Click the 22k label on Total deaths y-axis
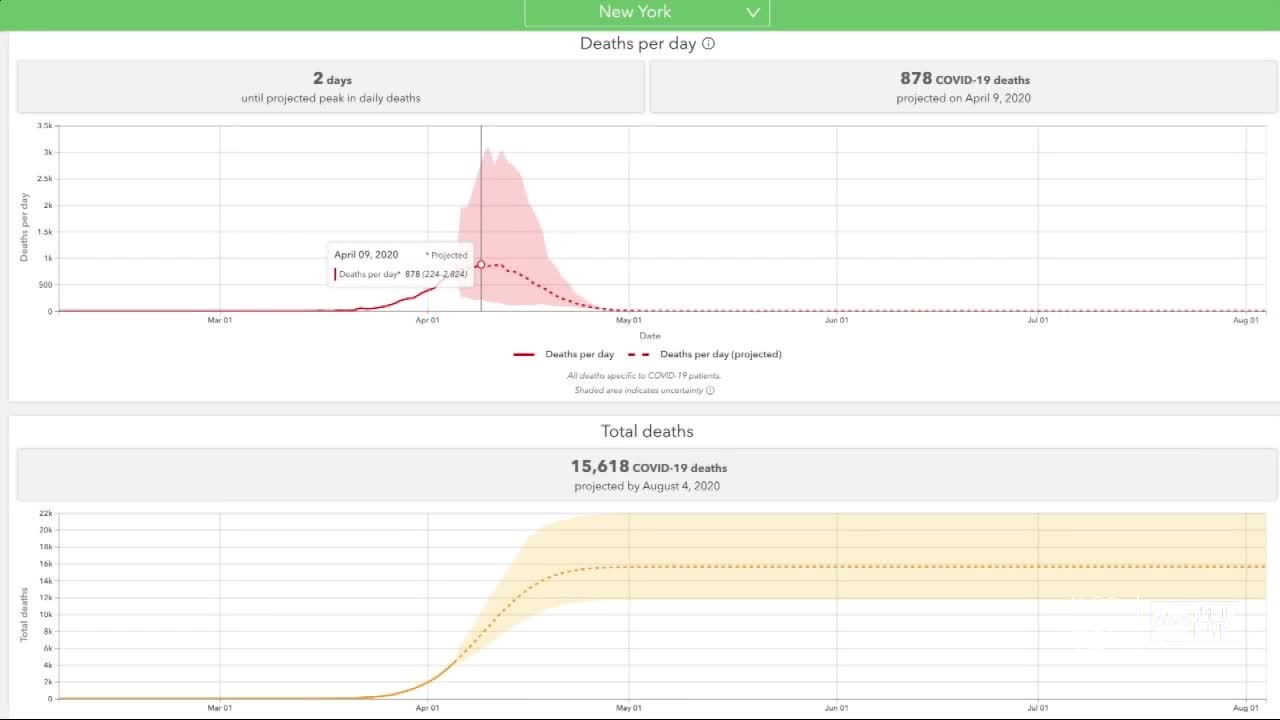The image size is (1280, 720). 46,514
